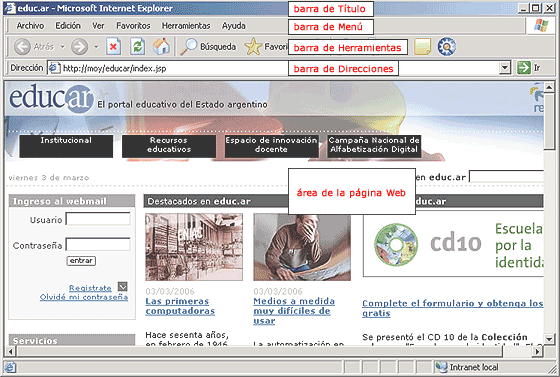The height and width of the screenshot is (377, 560).
Task: Click the page icon beside the URL
Action: click(54, 68)
